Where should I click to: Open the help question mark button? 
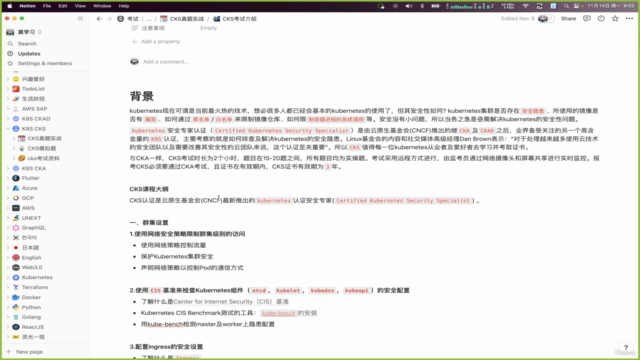[x=626, y=348]
